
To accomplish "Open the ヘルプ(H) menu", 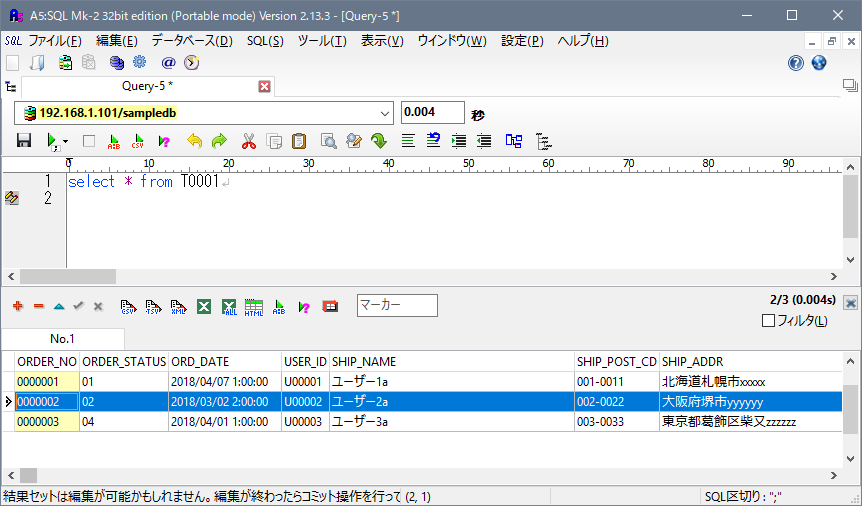I will [583, 41].
